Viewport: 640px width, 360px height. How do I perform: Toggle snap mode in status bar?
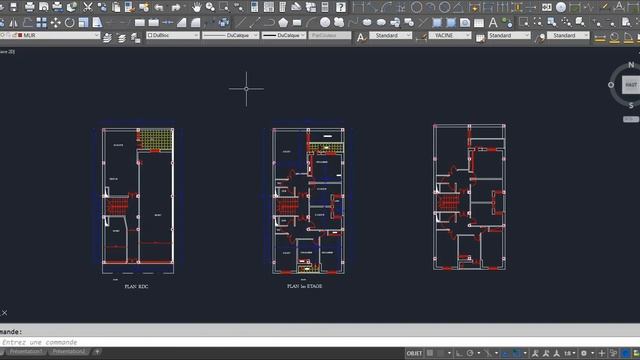click(440, 353)
